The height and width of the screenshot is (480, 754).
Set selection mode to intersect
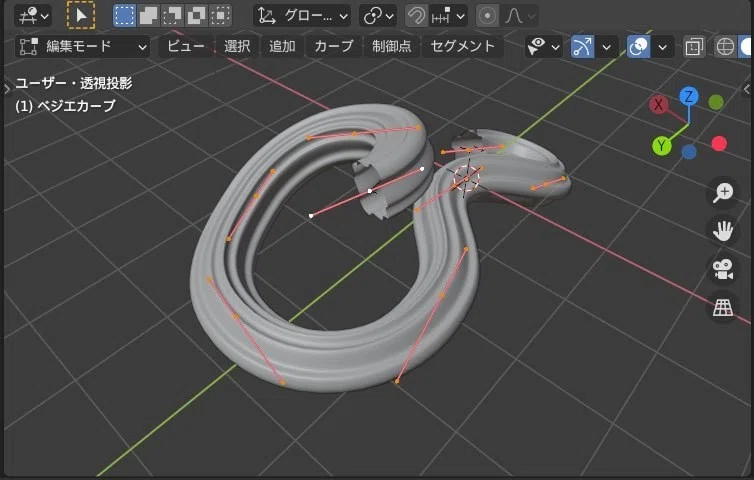click(x=220, y=16)
